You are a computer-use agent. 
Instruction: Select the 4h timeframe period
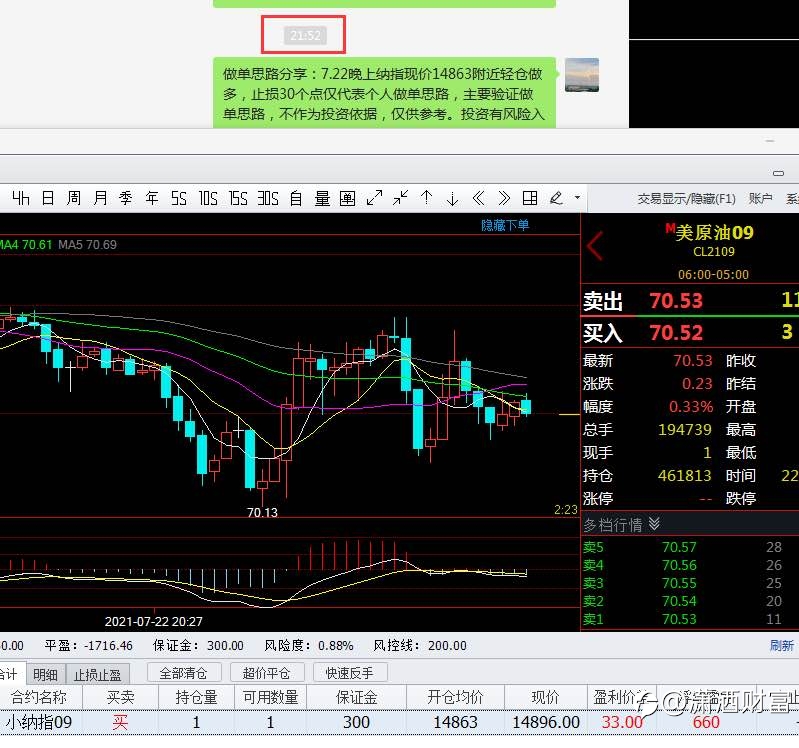tap(20, 198)
